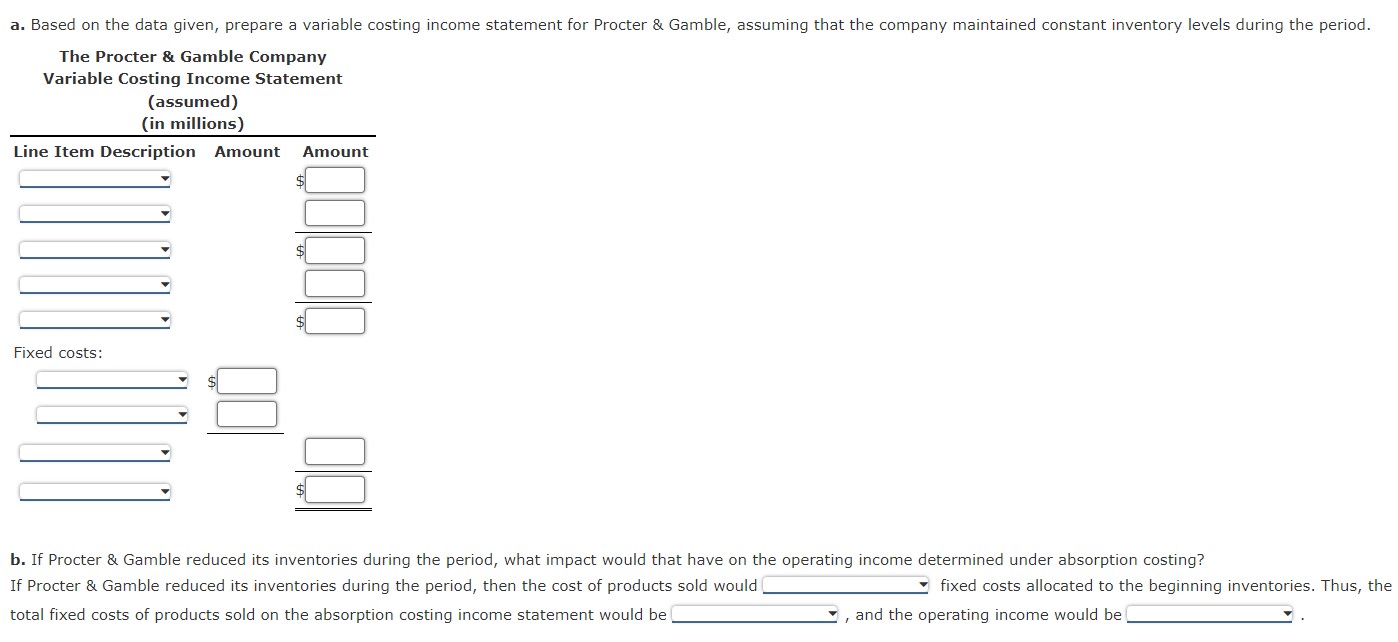Image resolution: width=1398 pixels, height=642 pixels.
Task: Expand the cost of products sold dropdown
Action: [845, 585]
